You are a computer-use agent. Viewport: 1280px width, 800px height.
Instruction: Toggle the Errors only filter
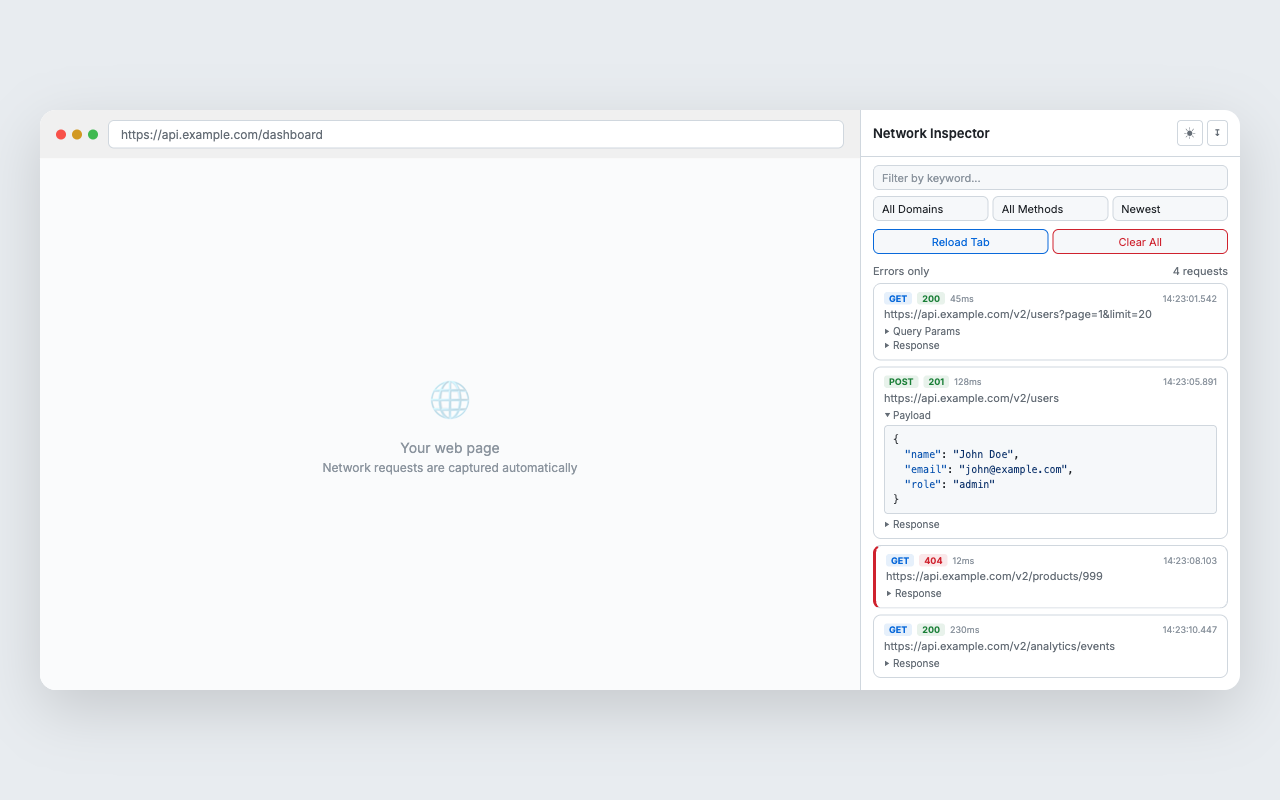901,271
